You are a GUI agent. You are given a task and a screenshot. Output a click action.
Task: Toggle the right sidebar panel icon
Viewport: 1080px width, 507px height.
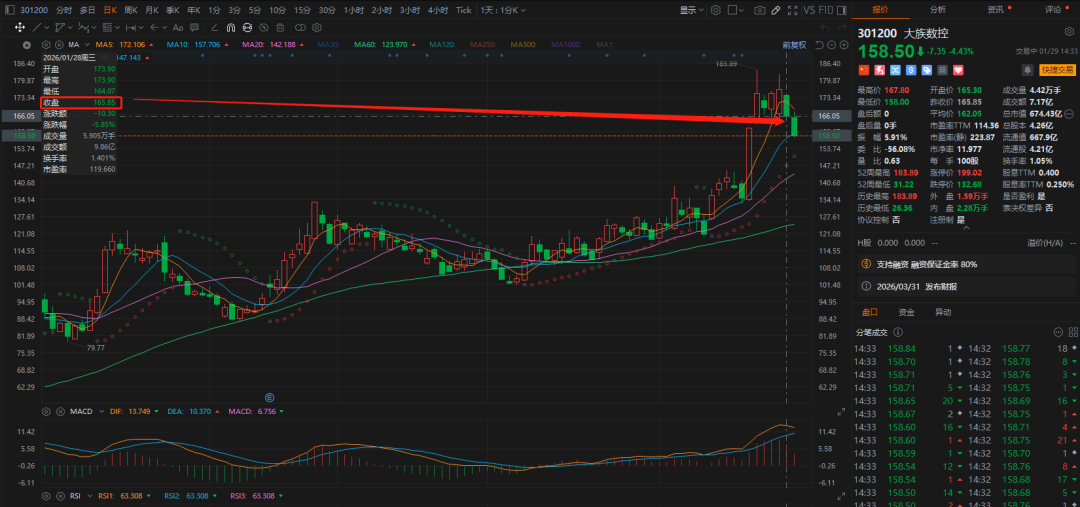coord(842,10)
